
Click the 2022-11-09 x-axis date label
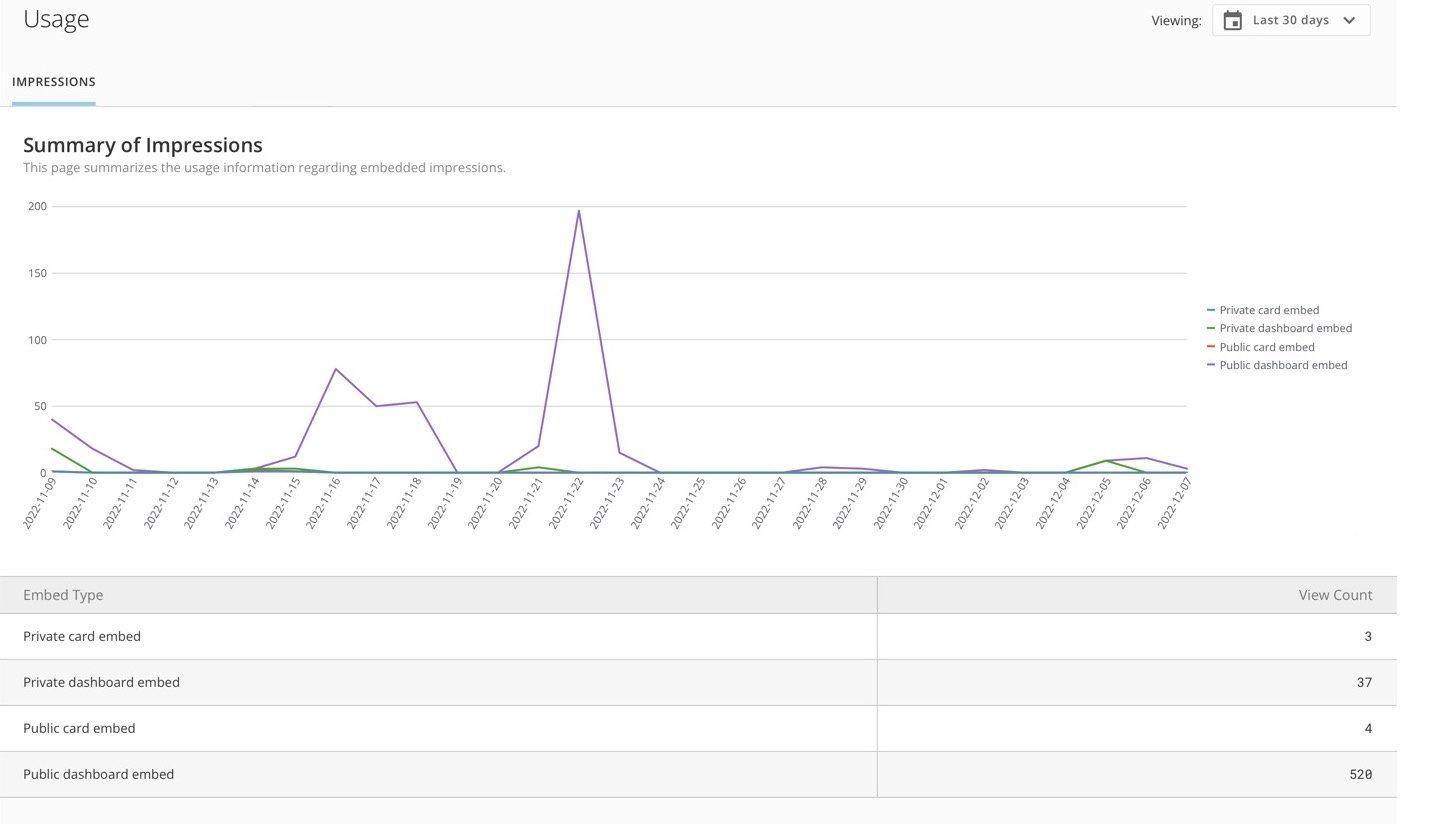[40, 503]
